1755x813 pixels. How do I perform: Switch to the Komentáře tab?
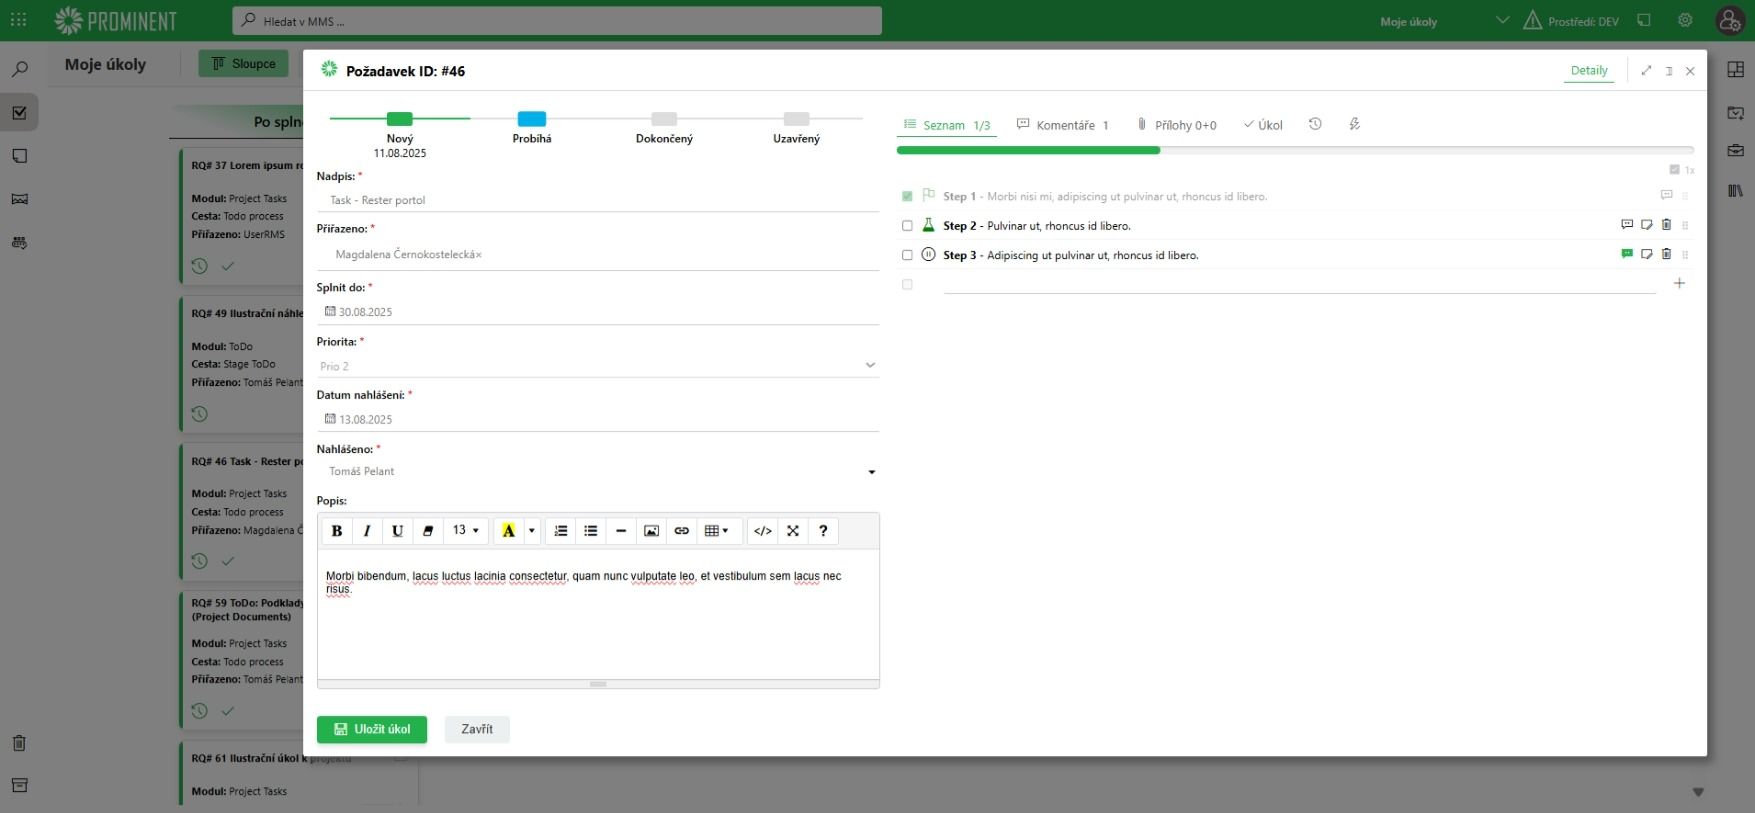(x=1063, y=125)
